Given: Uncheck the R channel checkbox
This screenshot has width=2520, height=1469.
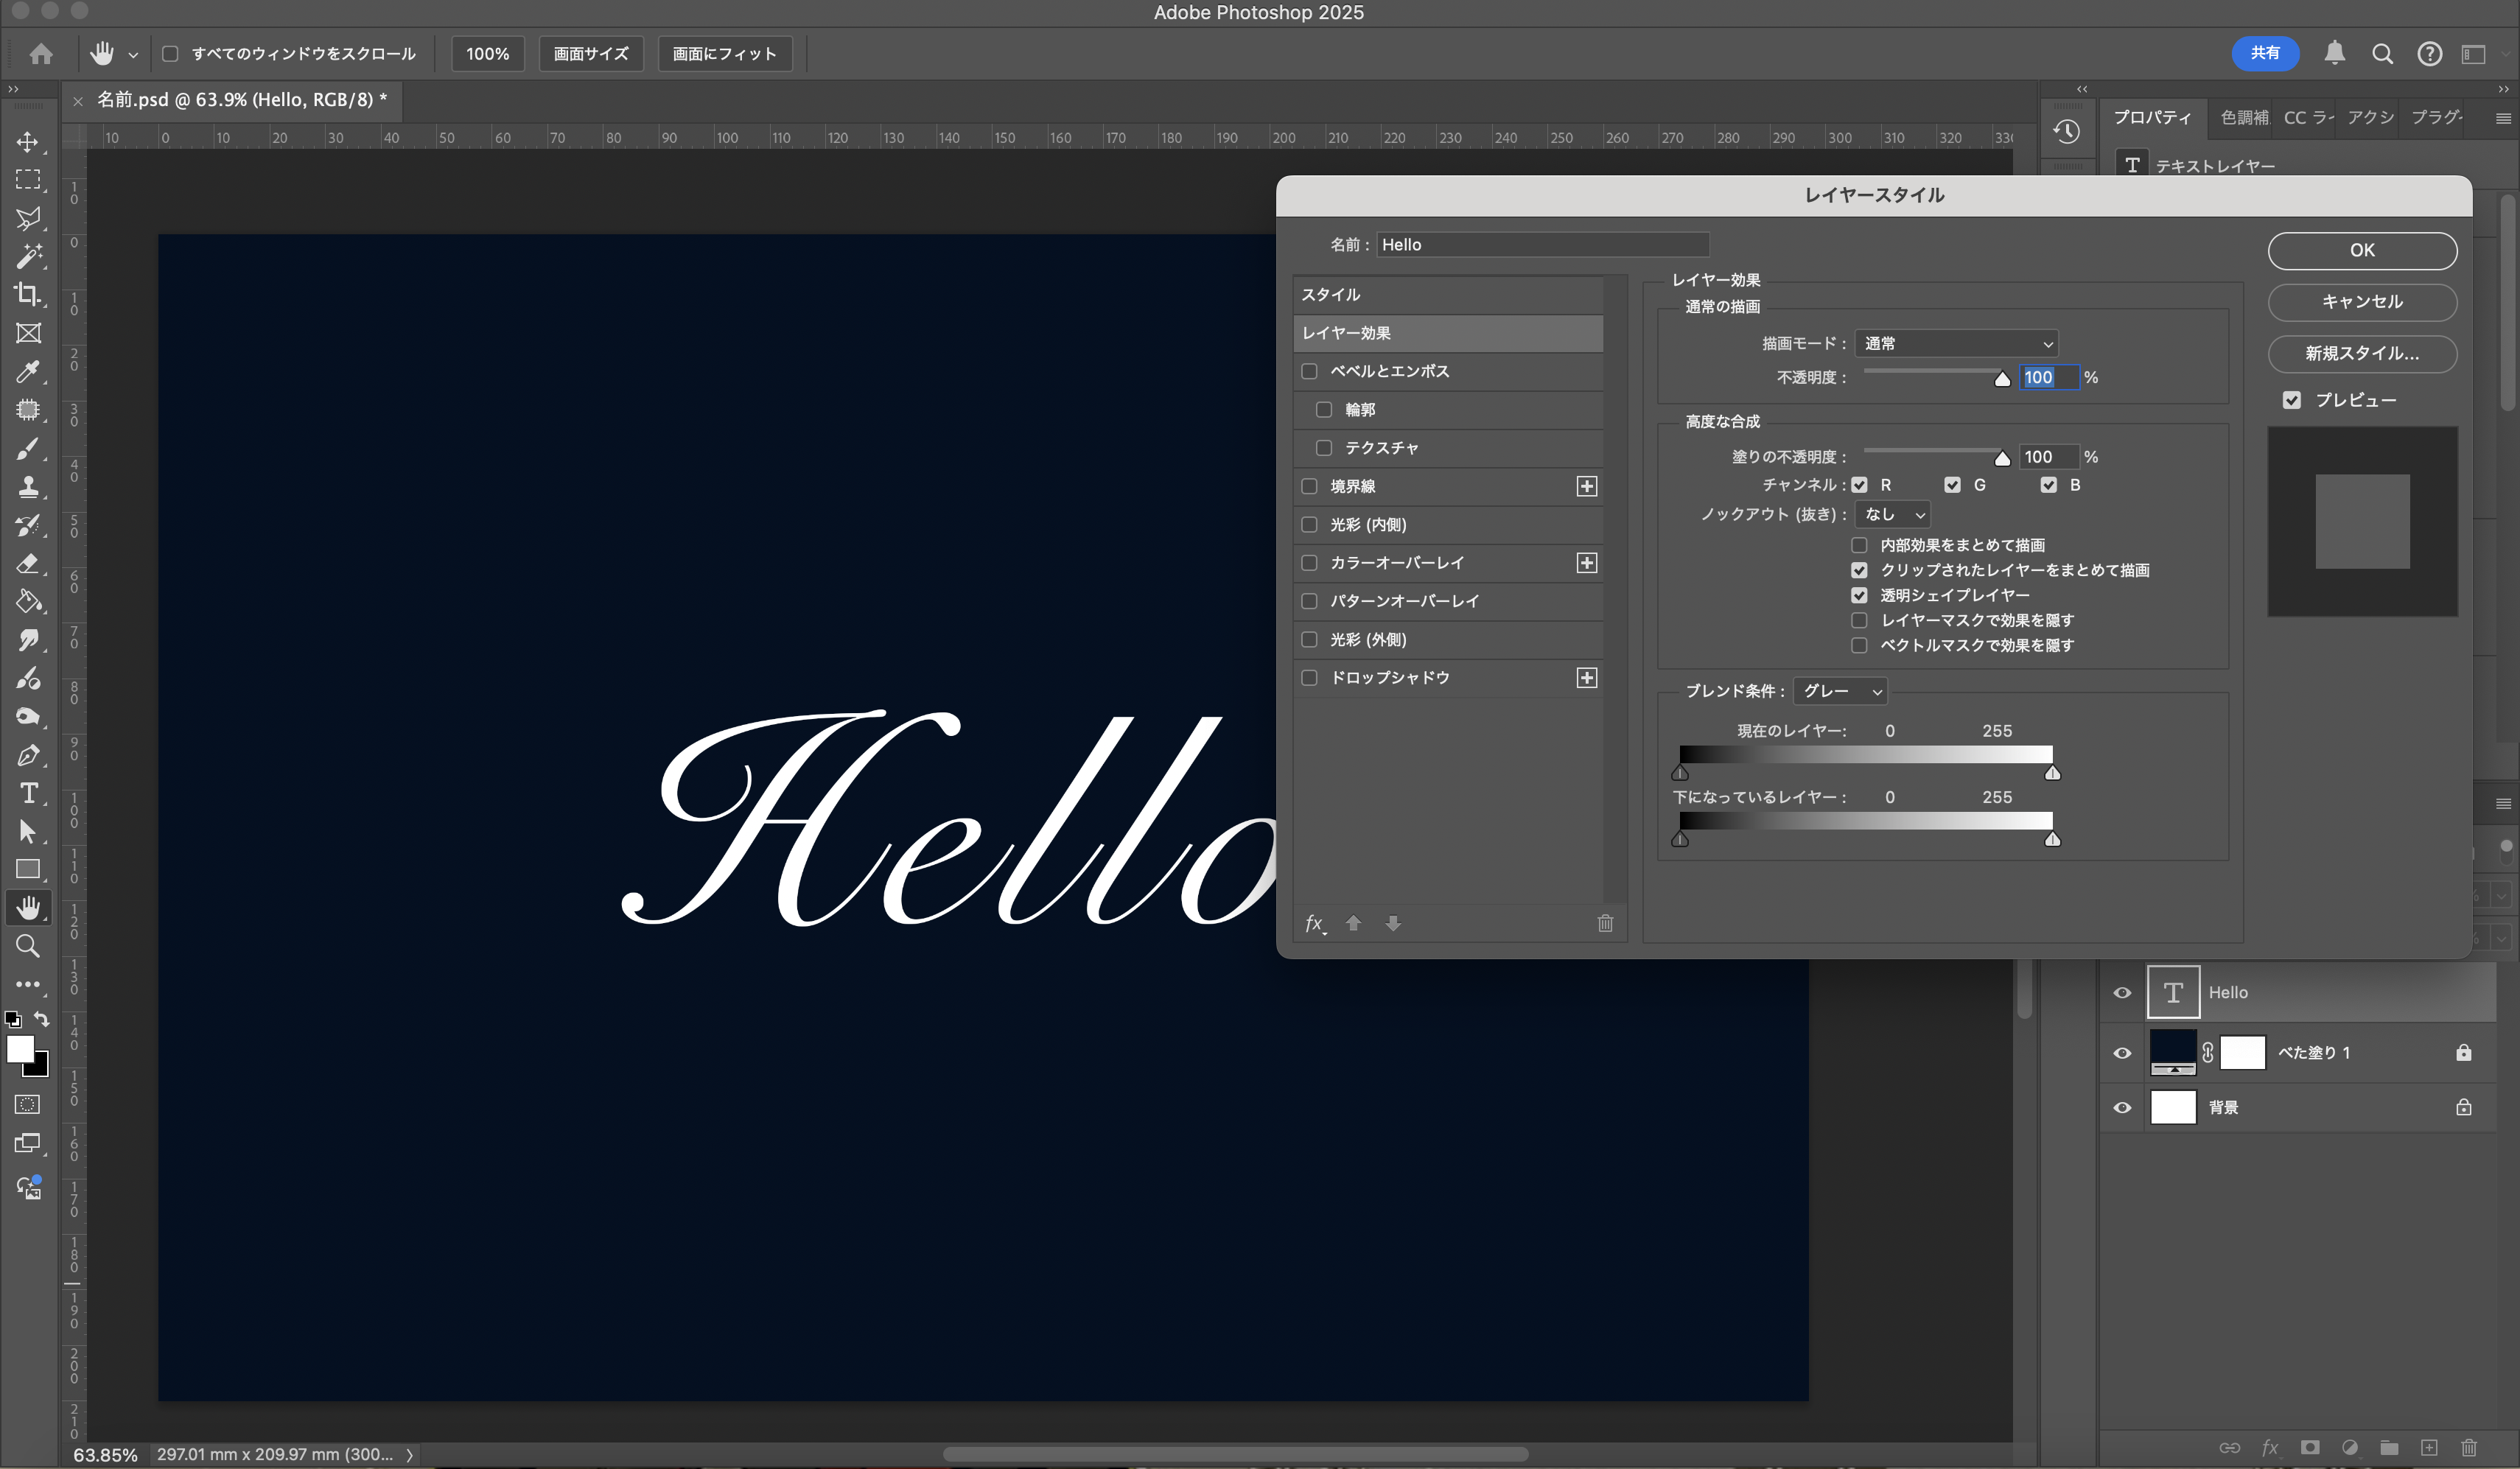Looking at the screenshot, I should 1859,485.
